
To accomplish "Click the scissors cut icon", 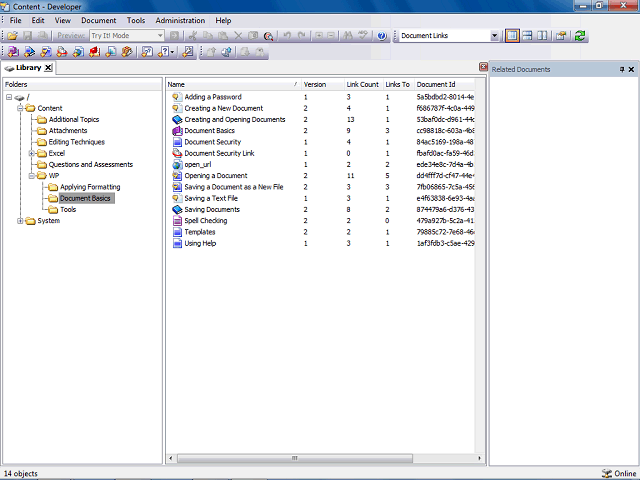I will tap(193, 36).
